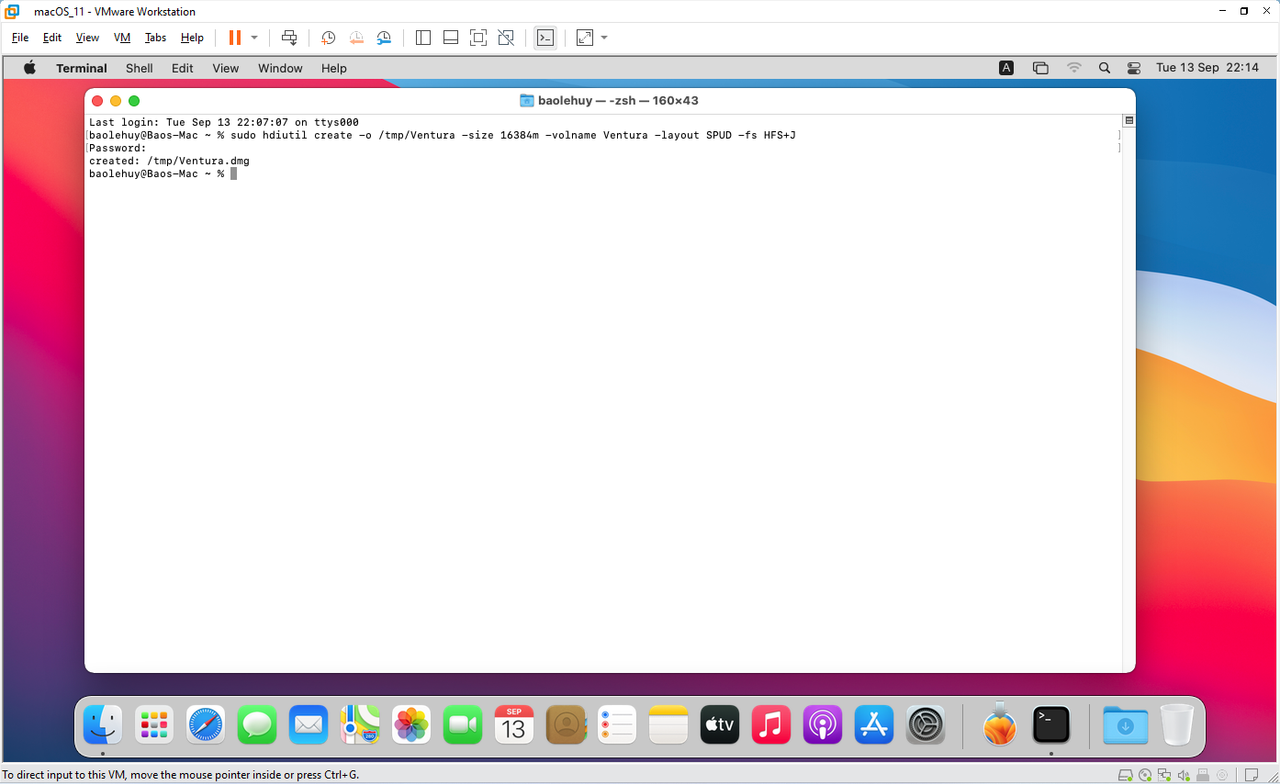Screen dimensions: 1280x784
Task: Click the input source 'A' menu bar icon
Action: point(1007,68)
